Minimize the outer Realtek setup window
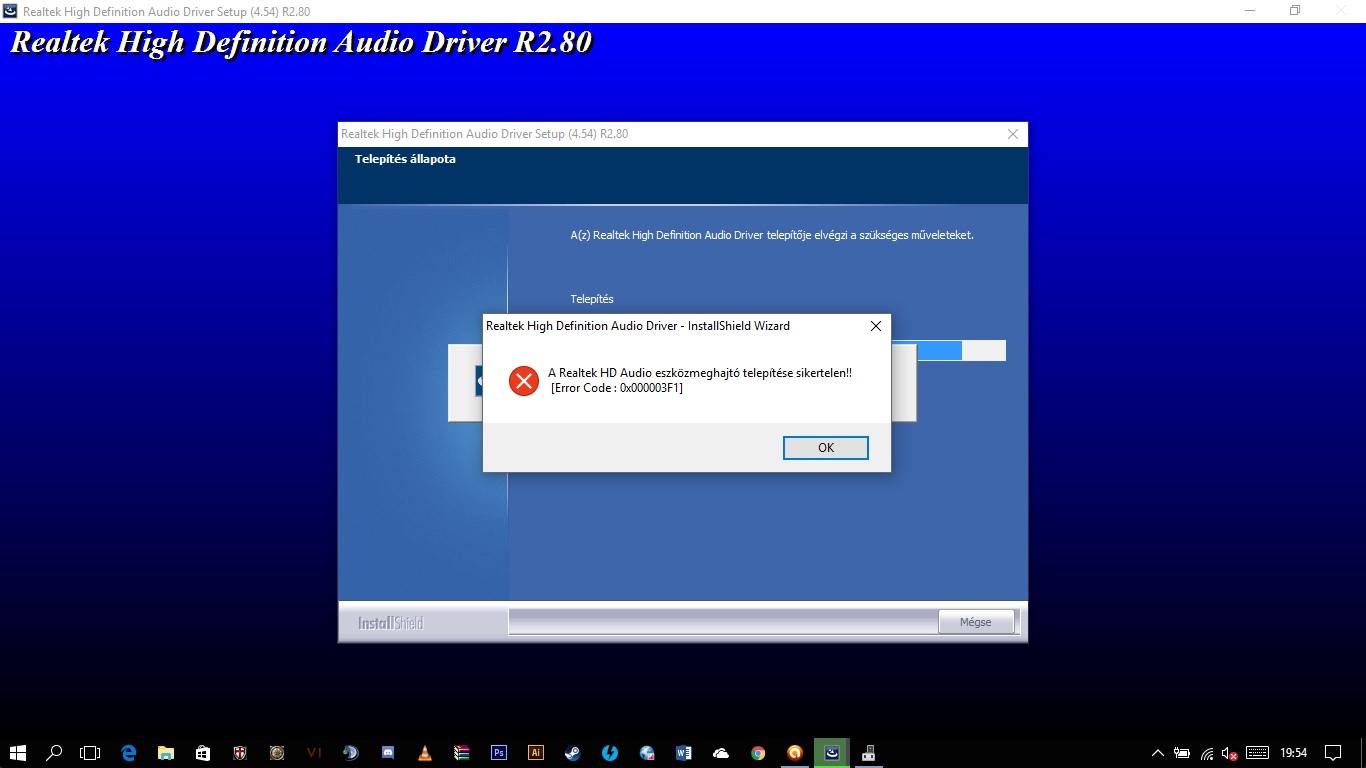This screenshot has height=768, width=1366. pos(1250,11)
